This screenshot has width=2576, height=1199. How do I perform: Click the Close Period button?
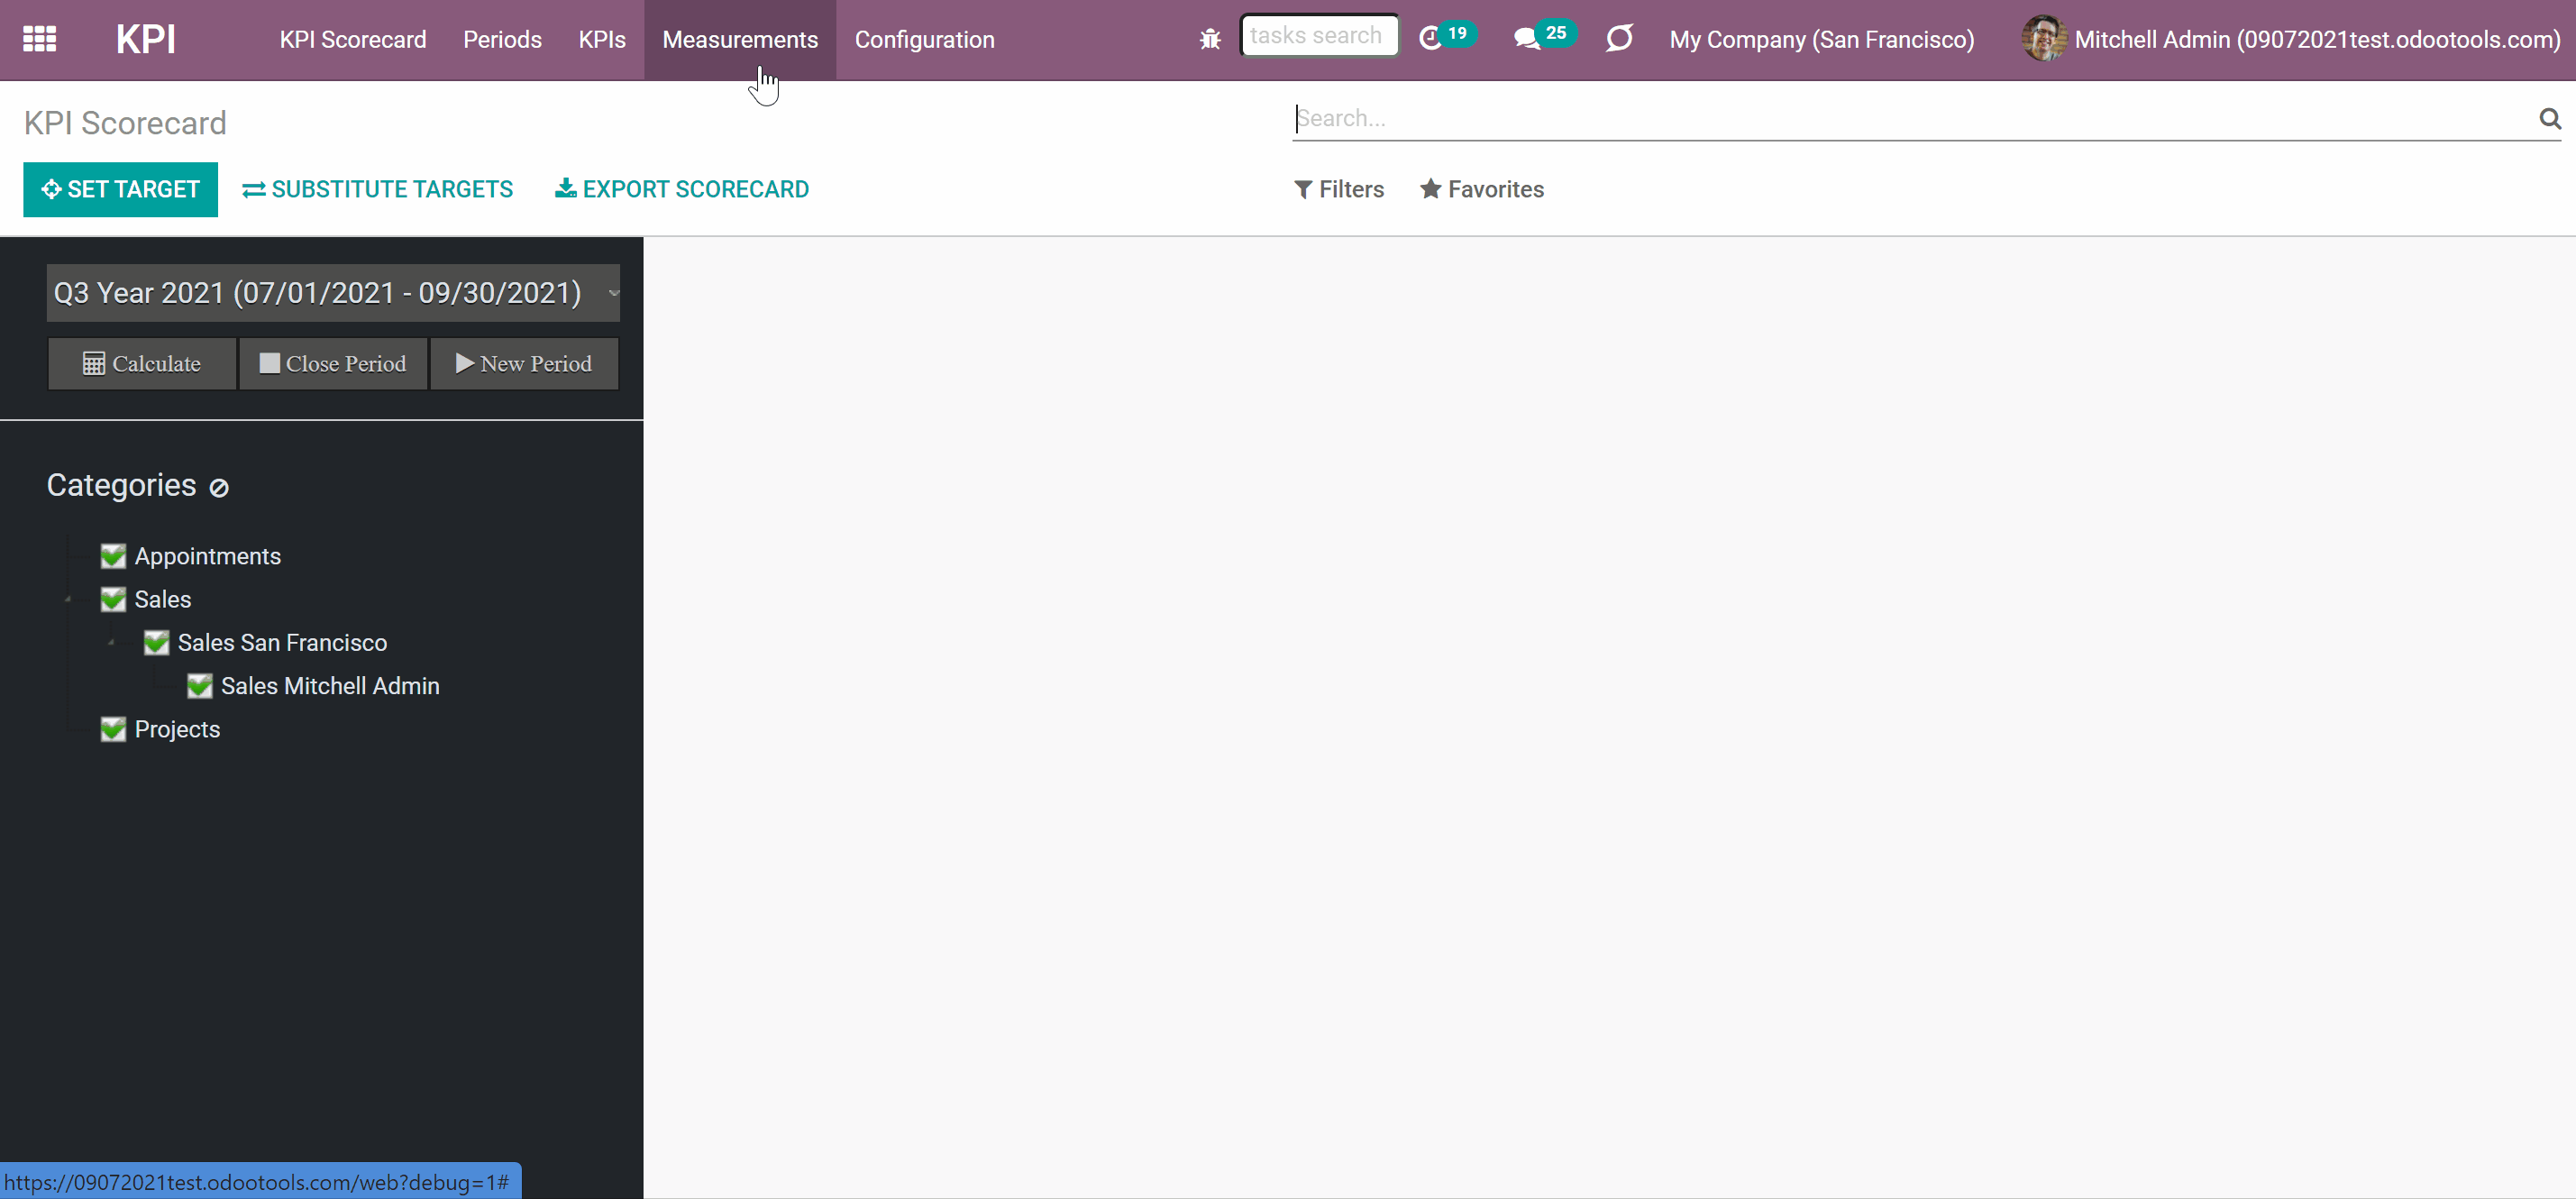[x=333, y=364]
